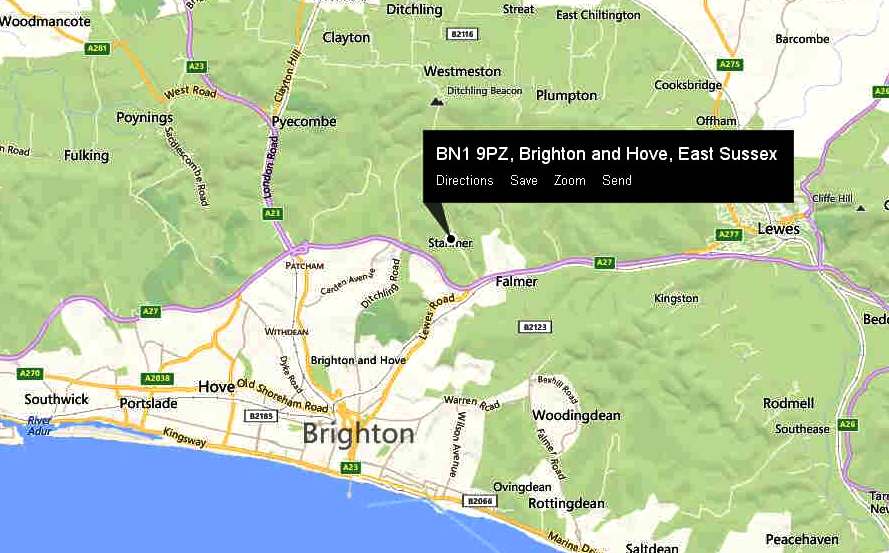
Task: Click the Falmer village label
Action: coord(516,281)
